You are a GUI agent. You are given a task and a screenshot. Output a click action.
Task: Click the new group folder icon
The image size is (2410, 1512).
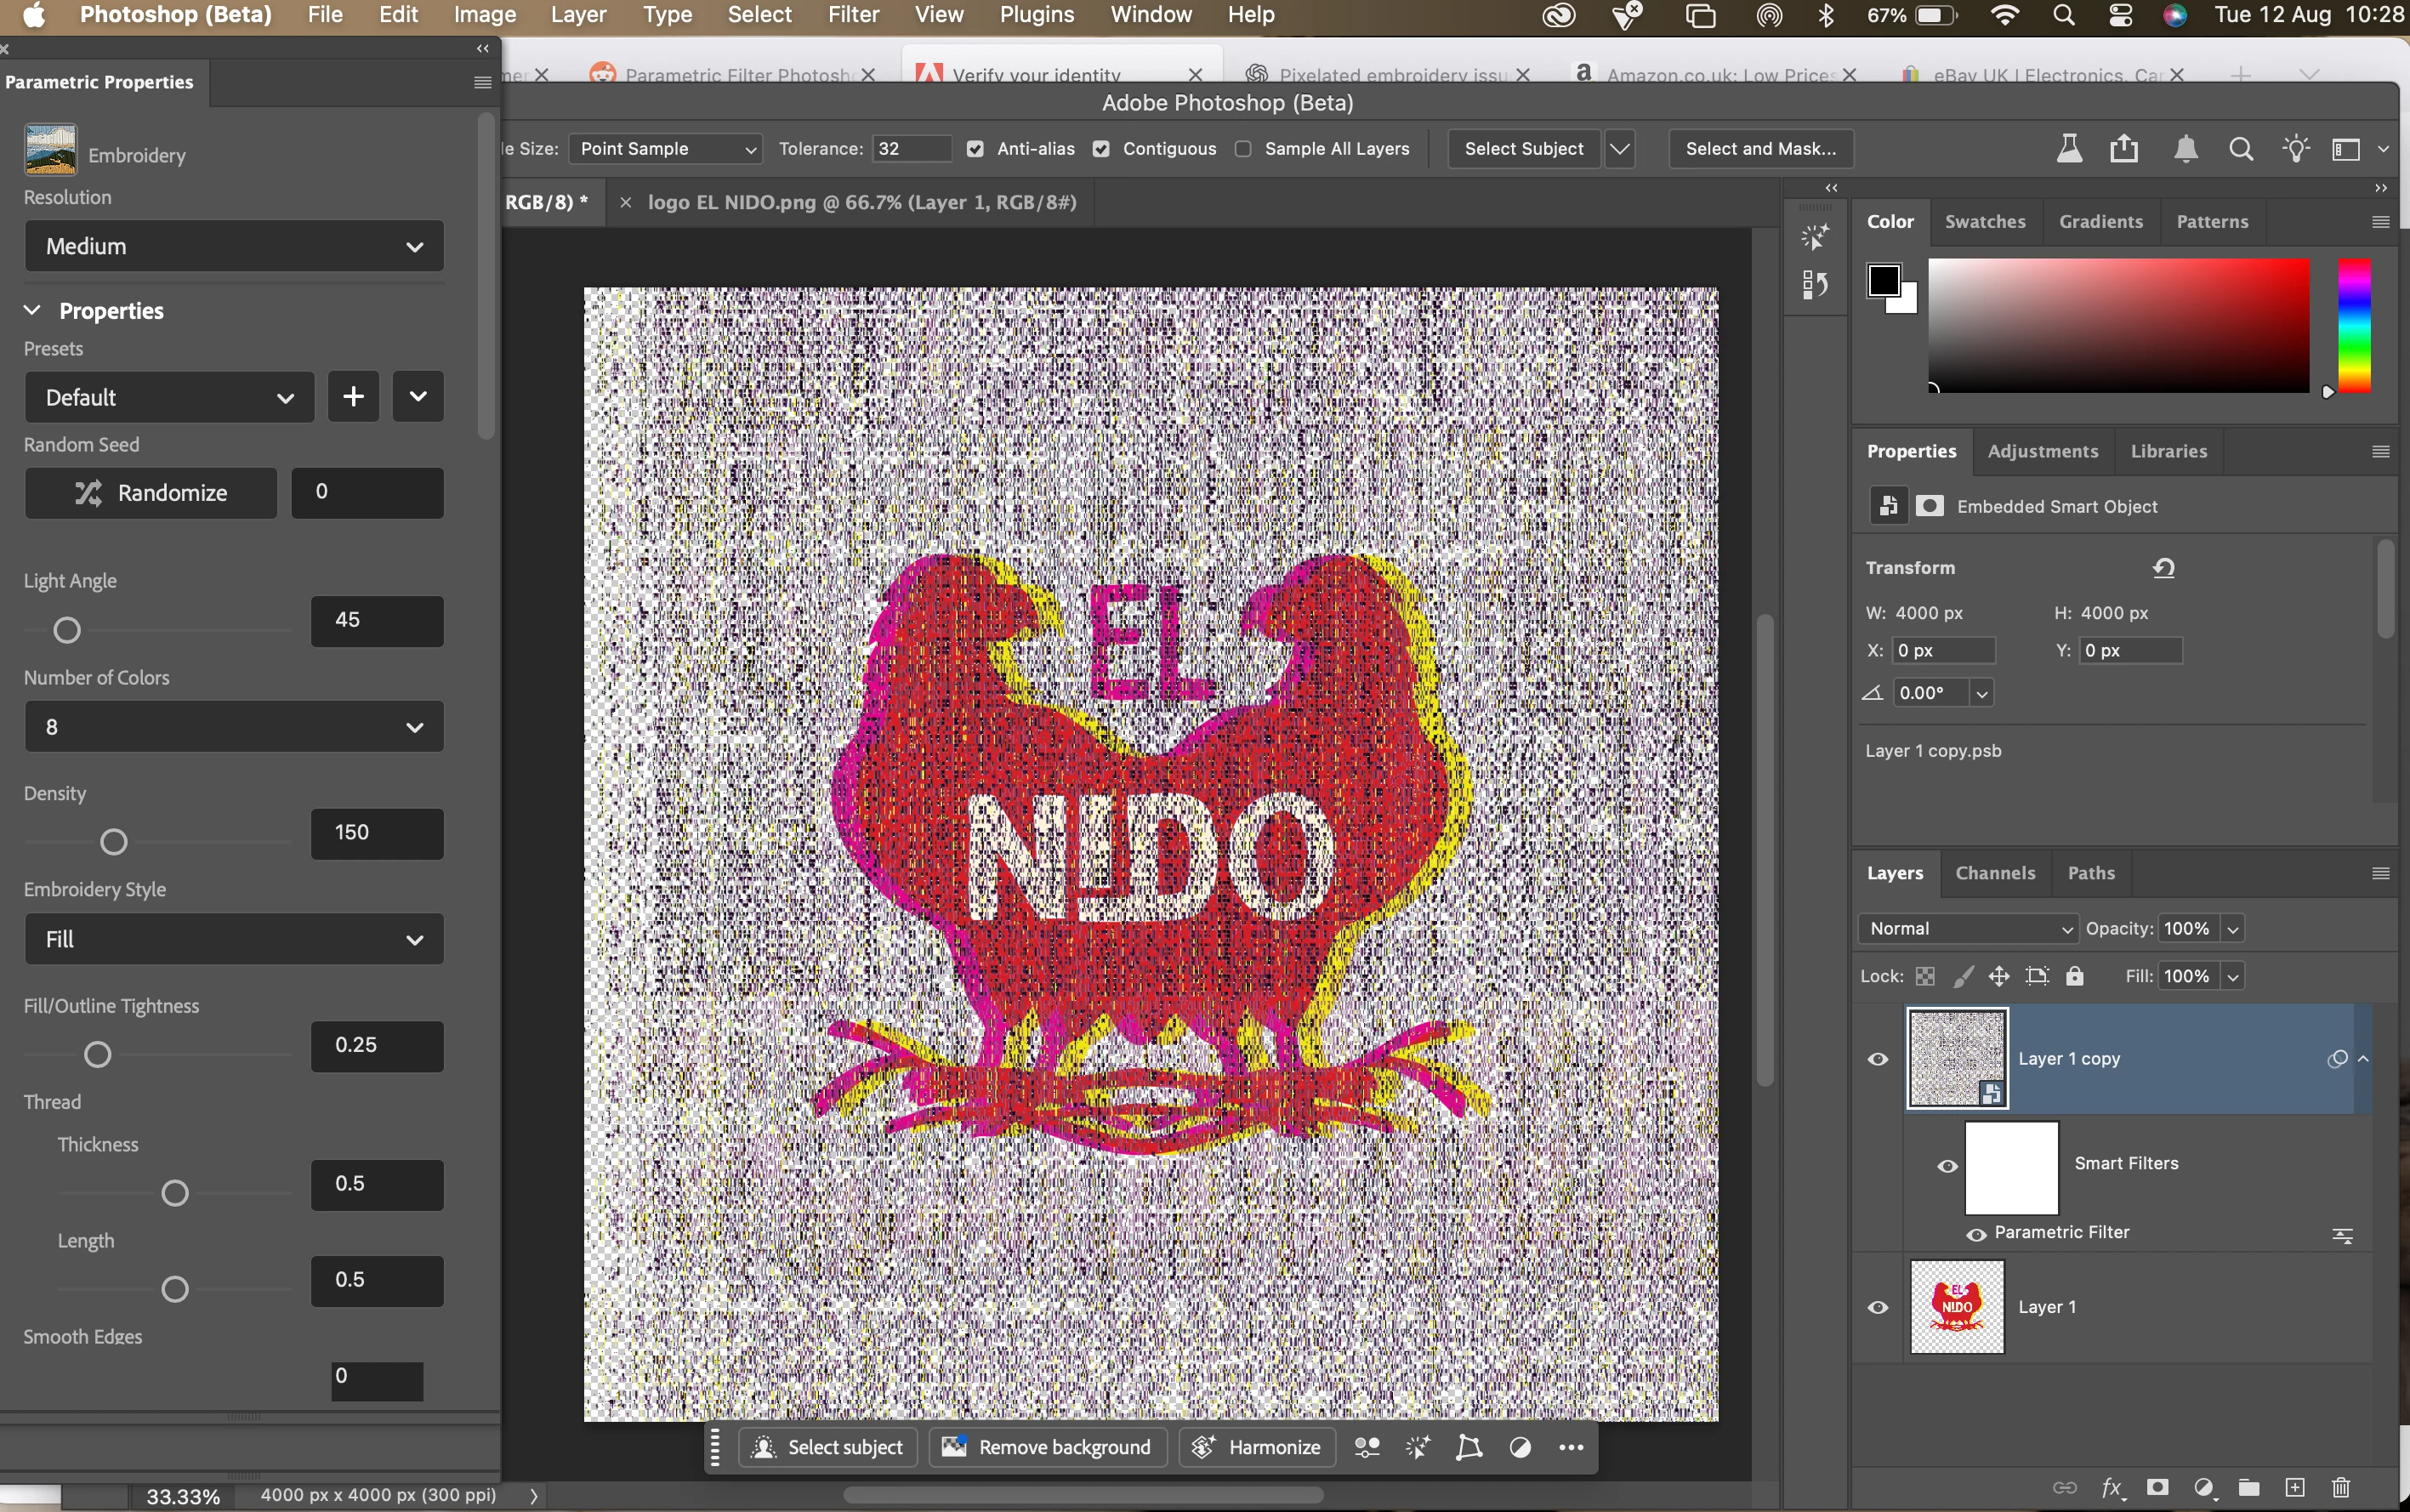coord(2249,1487)
